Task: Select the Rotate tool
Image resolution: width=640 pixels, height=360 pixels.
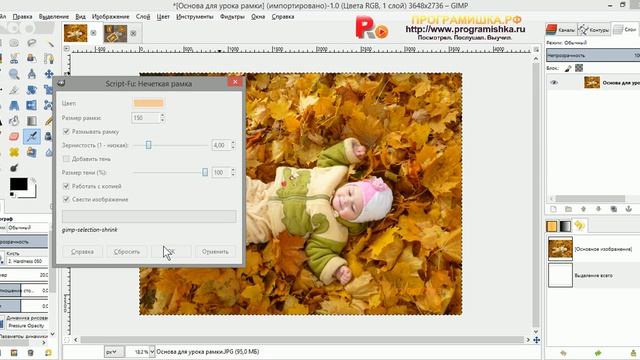Action: pos(31,90)
